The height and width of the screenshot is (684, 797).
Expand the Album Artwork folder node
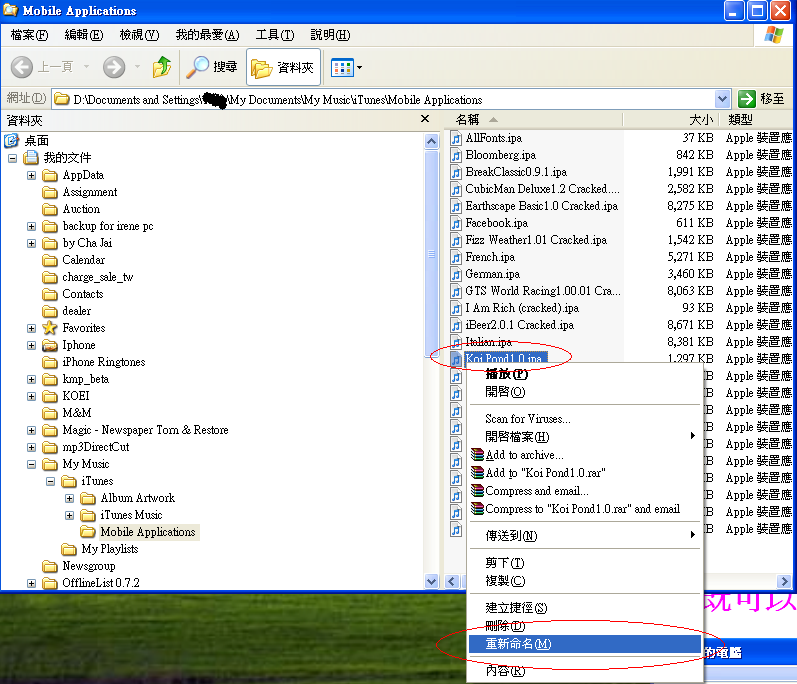click(x=69, y=498)
